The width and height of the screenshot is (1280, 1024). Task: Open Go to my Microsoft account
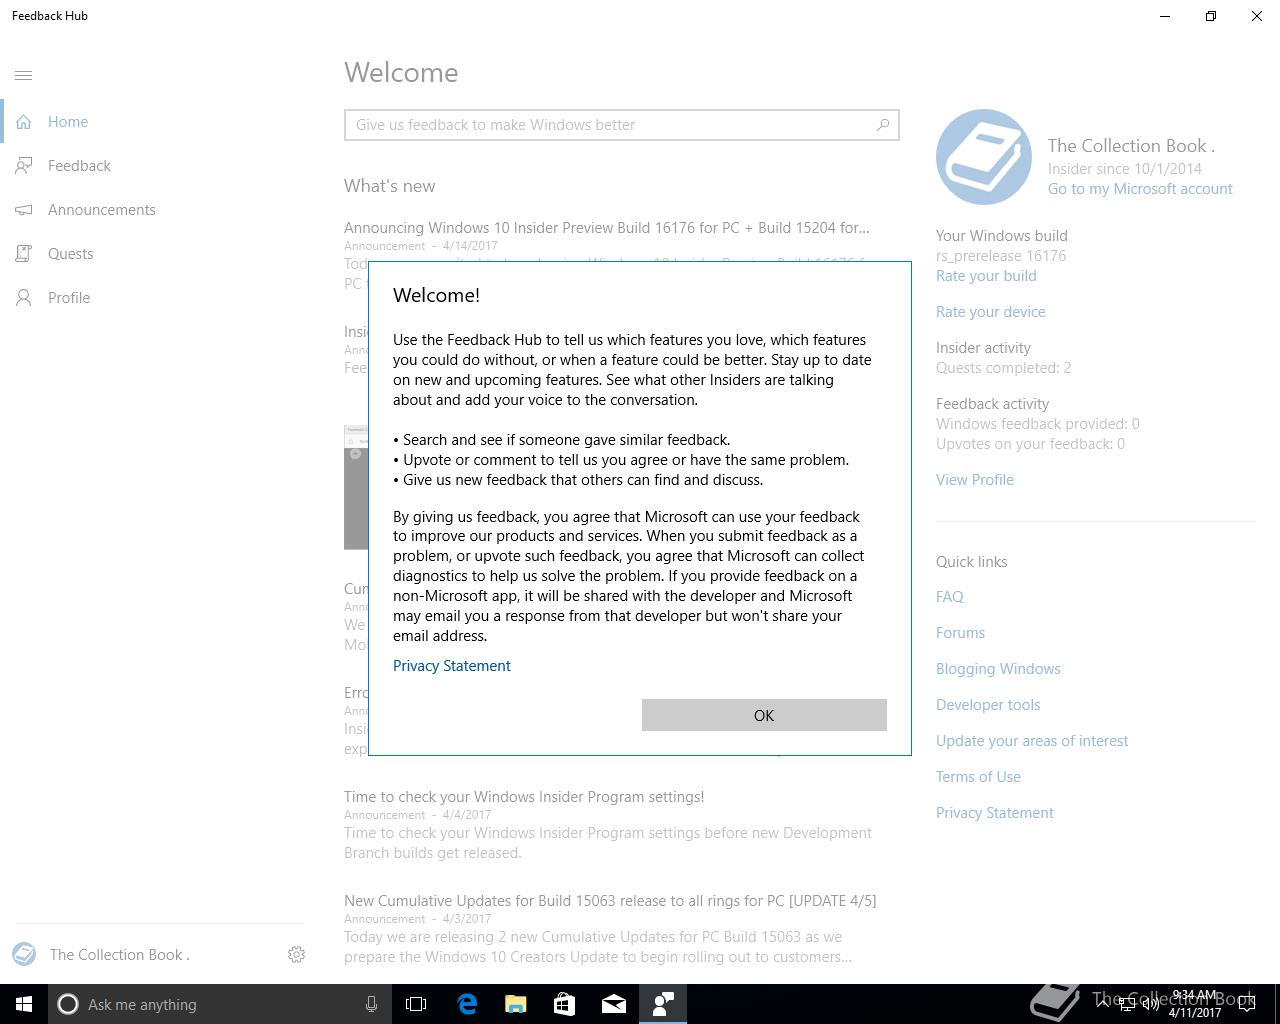coord(1140,189)
